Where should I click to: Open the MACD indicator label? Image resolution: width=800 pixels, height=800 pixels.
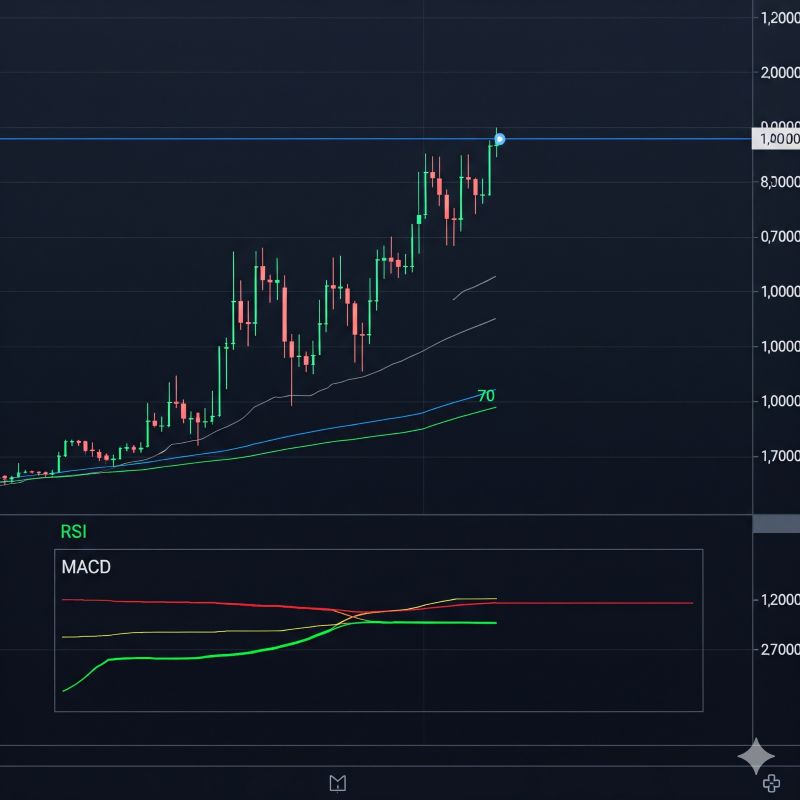tap(86, 568)
